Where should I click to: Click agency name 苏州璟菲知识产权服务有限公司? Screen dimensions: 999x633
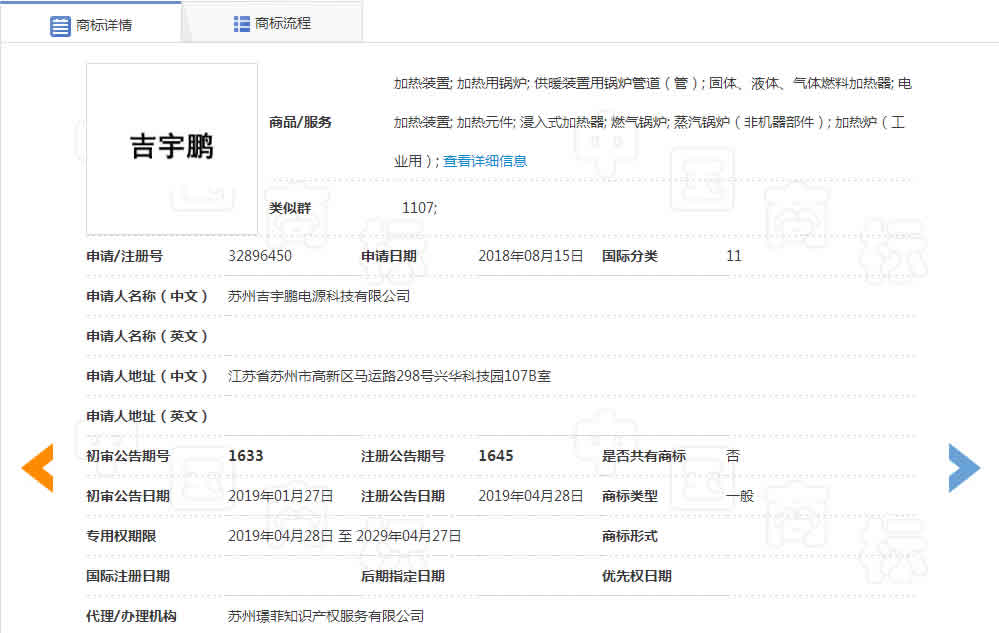point(326,616)
